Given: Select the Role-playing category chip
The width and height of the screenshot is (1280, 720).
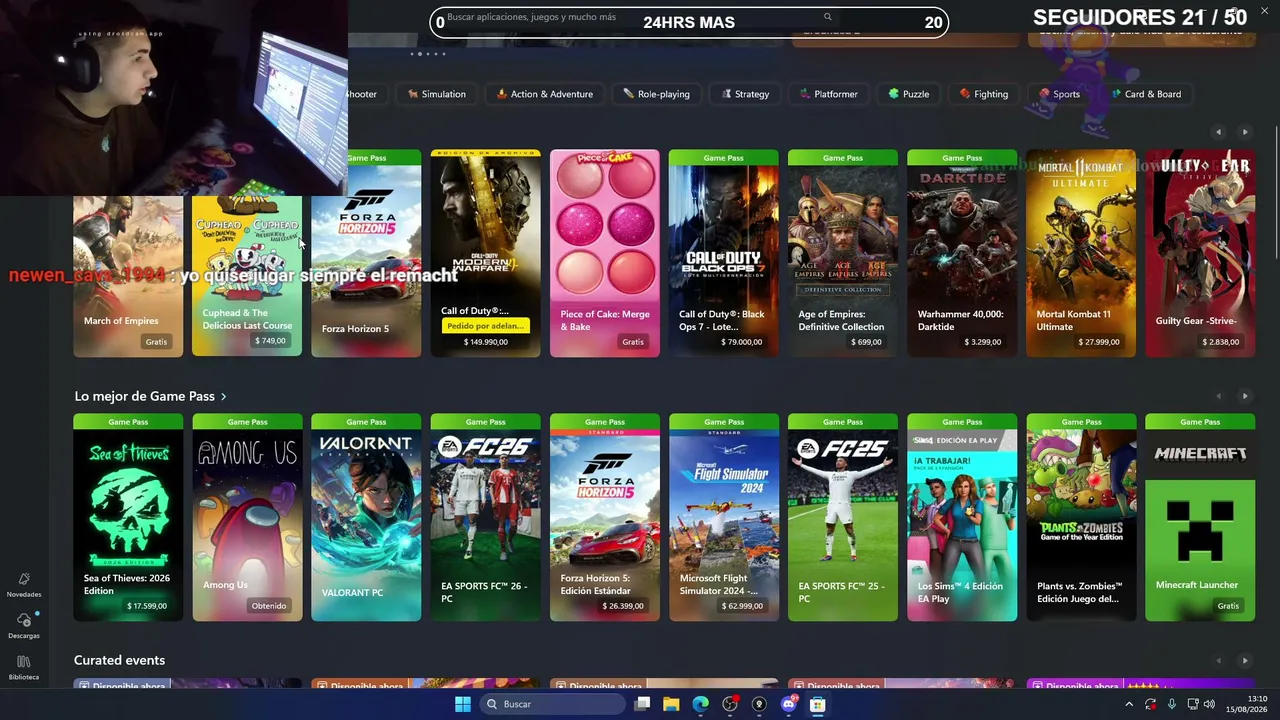Looking at the screenshot, I should pyautogui.click(x=656, y=94).
